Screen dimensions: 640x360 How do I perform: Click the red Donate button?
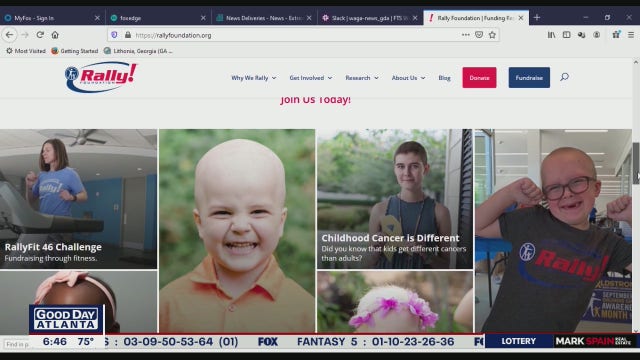click(479, 78)
